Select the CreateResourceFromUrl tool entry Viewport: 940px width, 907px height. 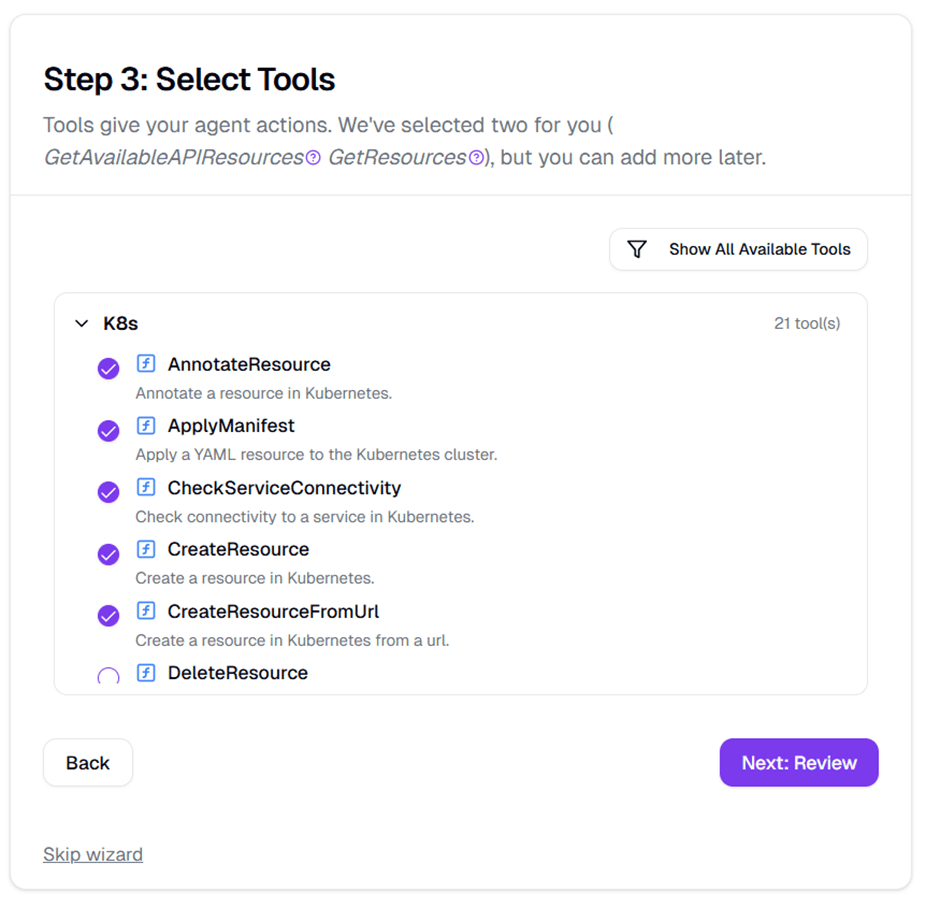tap(273, 611)
